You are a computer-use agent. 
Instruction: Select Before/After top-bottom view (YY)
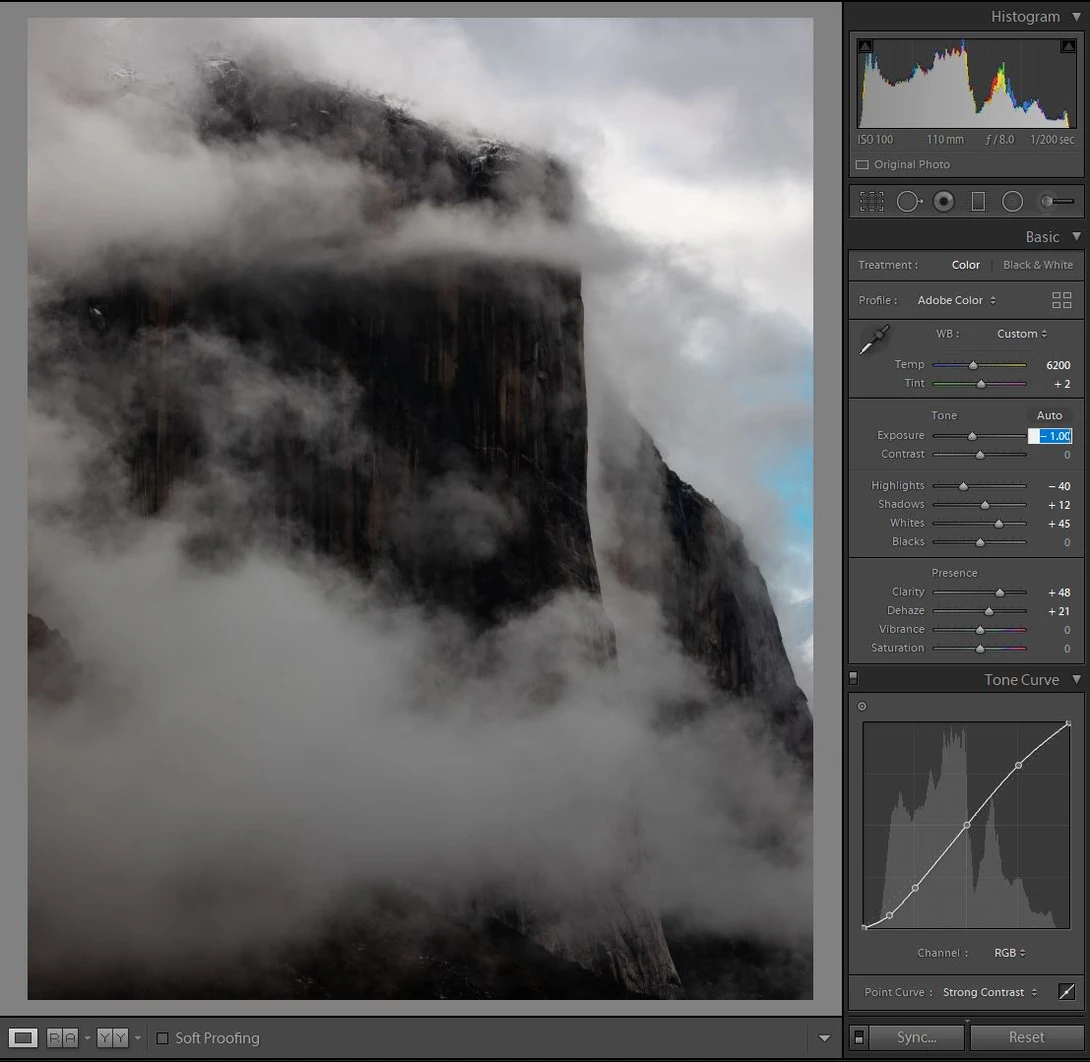(x=112, y=1038)
